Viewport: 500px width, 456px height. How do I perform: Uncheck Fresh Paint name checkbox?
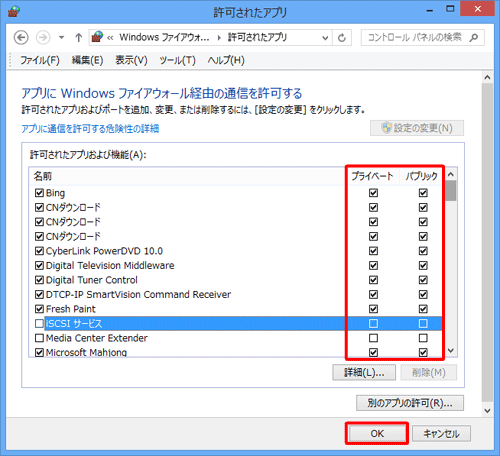pos(39,309)
